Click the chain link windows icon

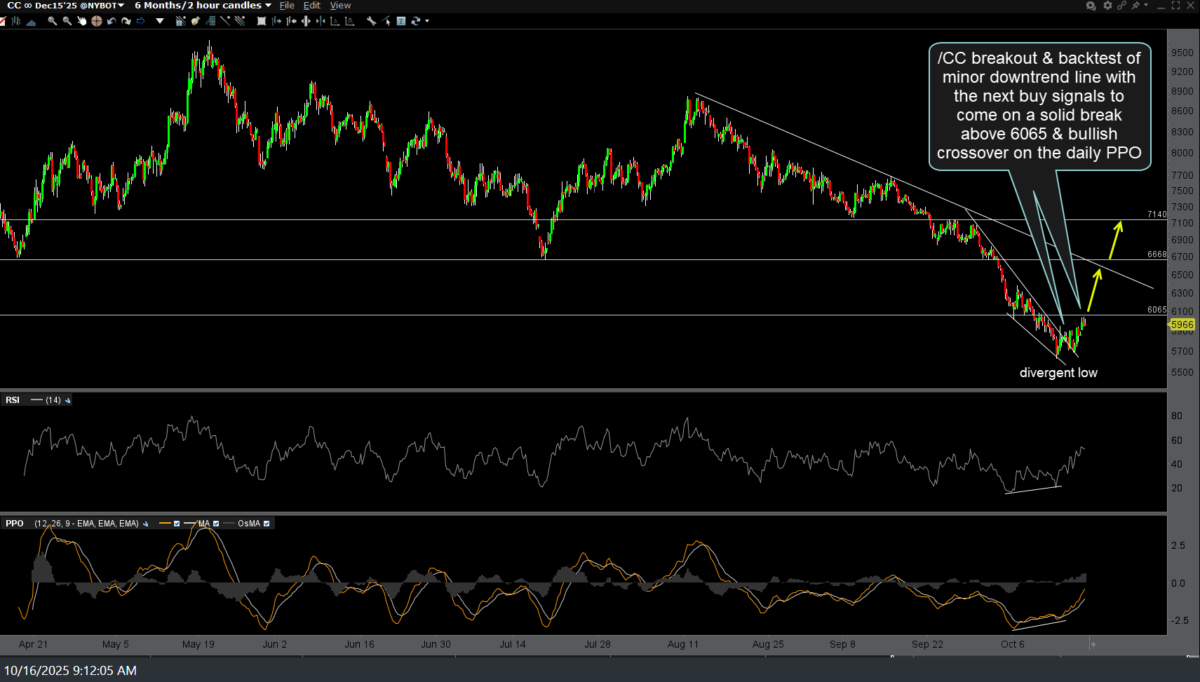click(x=1121, y=6)
